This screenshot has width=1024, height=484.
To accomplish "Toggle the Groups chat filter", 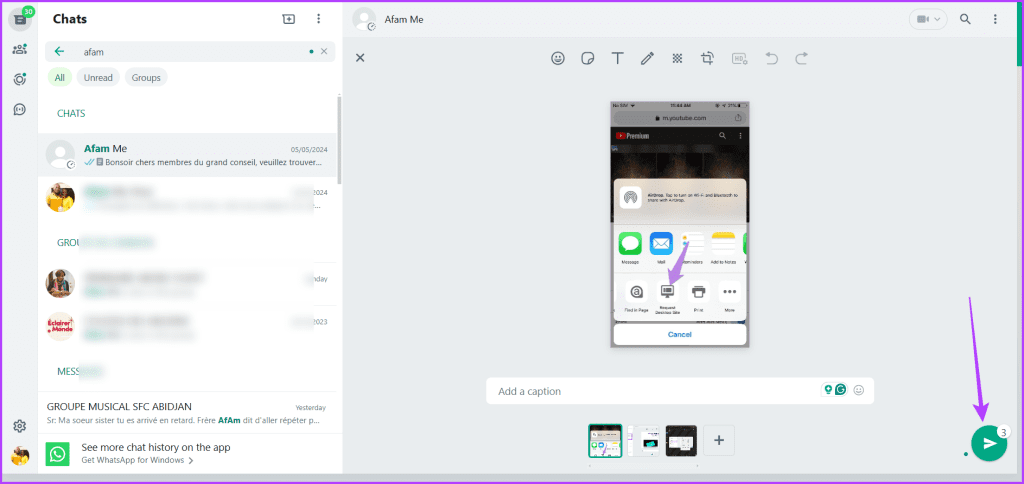I will tap(146, 77).
